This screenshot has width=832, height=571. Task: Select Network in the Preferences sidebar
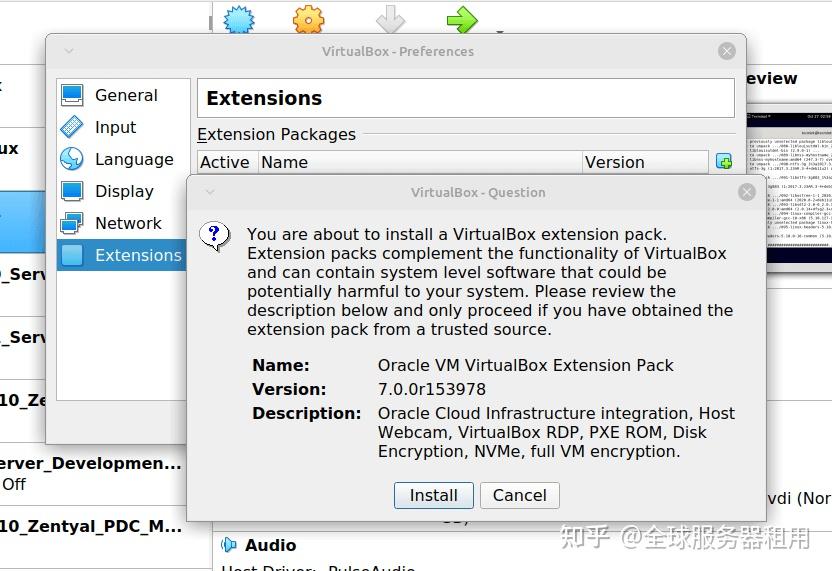coord(123,223)
